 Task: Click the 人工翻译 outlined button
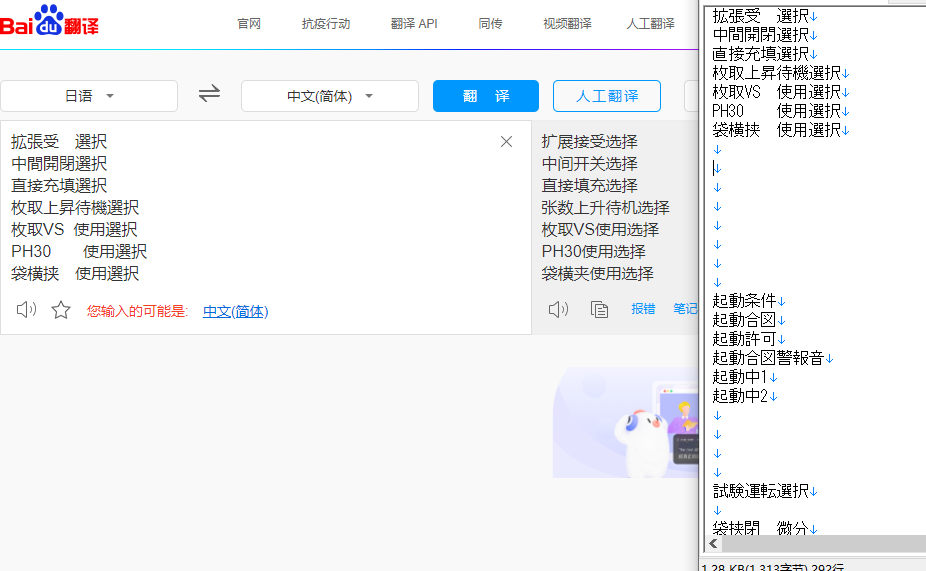pos(606,96)
